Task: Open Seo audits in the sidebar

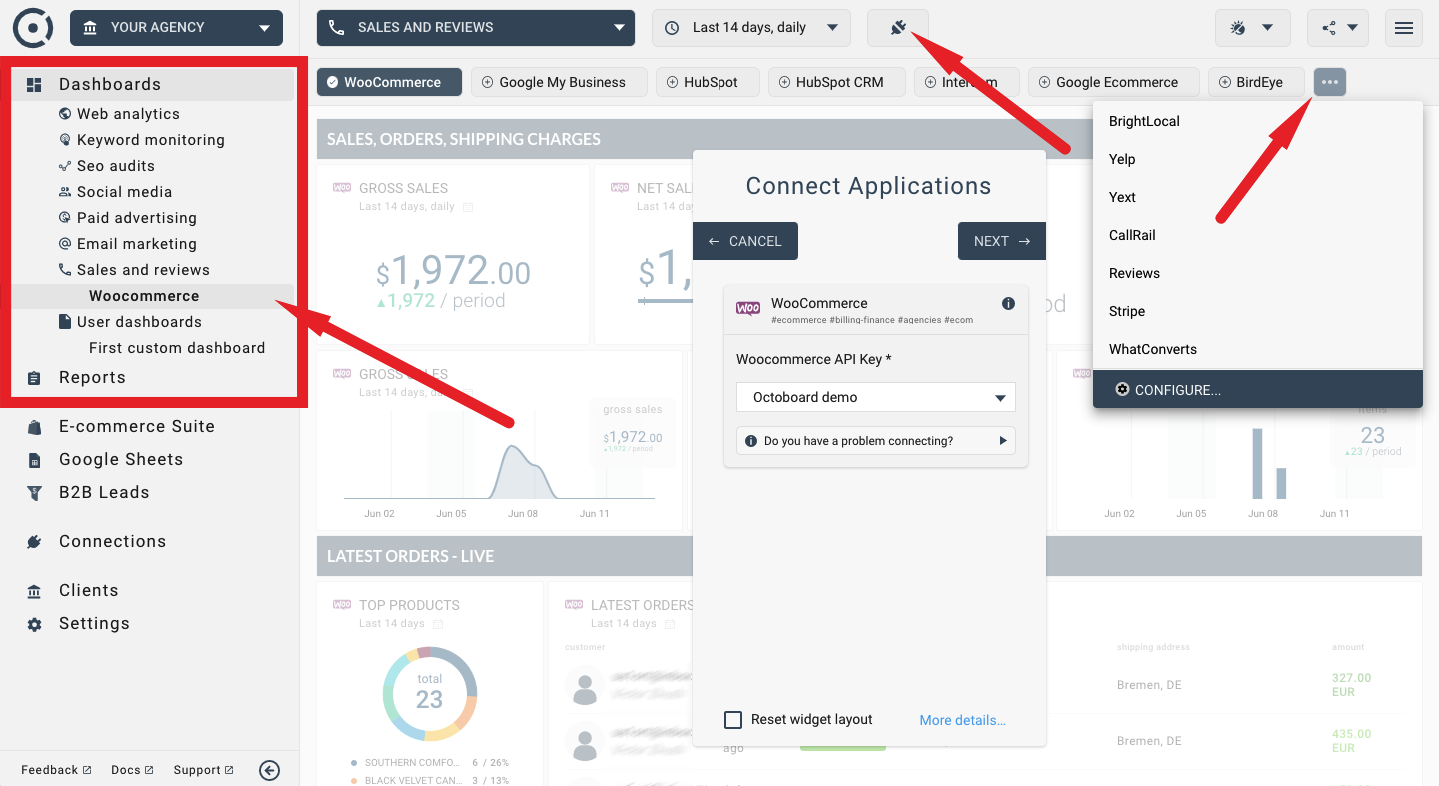Action: tap(115, 166)
